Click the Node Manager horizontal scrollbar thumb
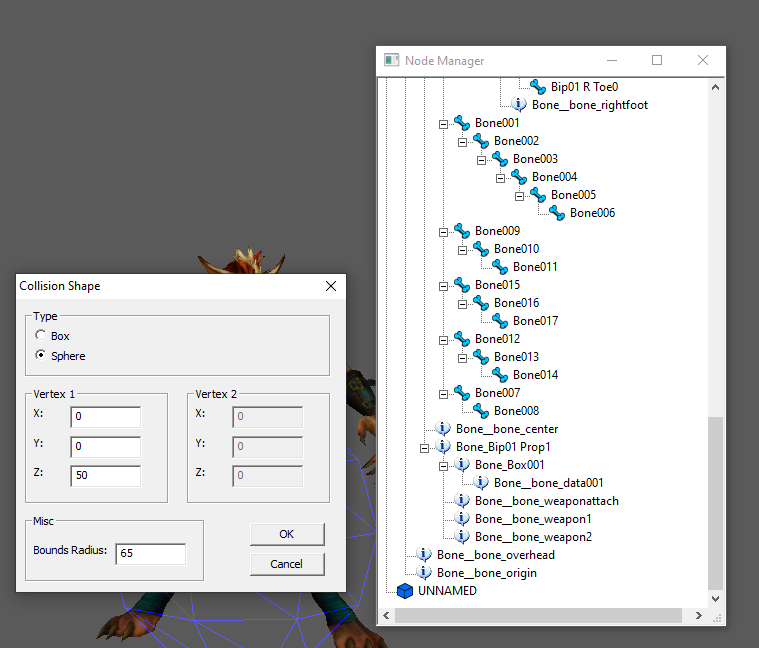This screenshot has height=648, width=759. (538, 615)
